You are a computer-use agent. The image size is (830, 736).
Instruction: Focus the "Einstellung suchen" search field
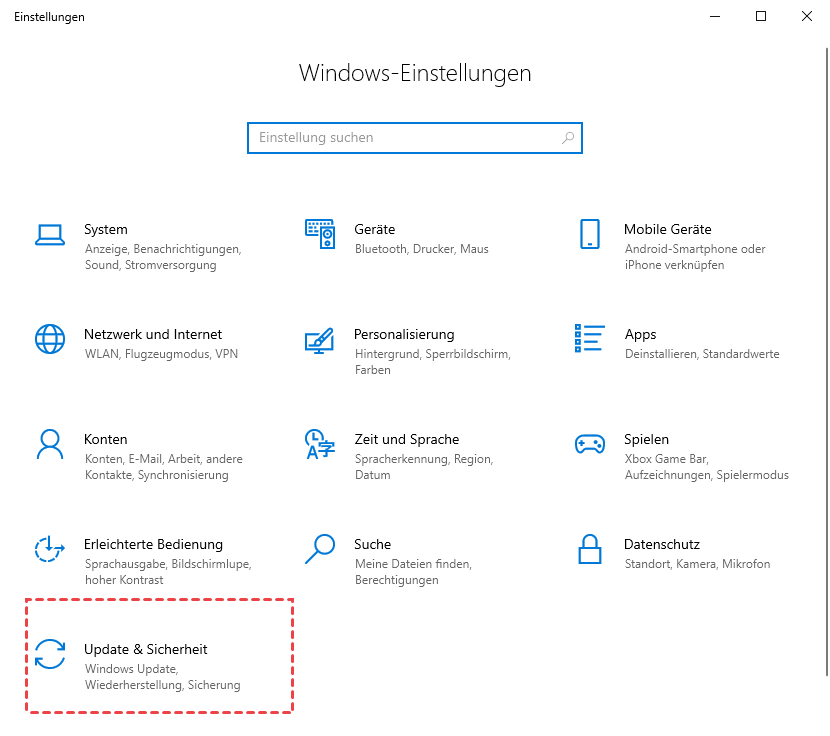pyautogui.click(x=400, y=138)
